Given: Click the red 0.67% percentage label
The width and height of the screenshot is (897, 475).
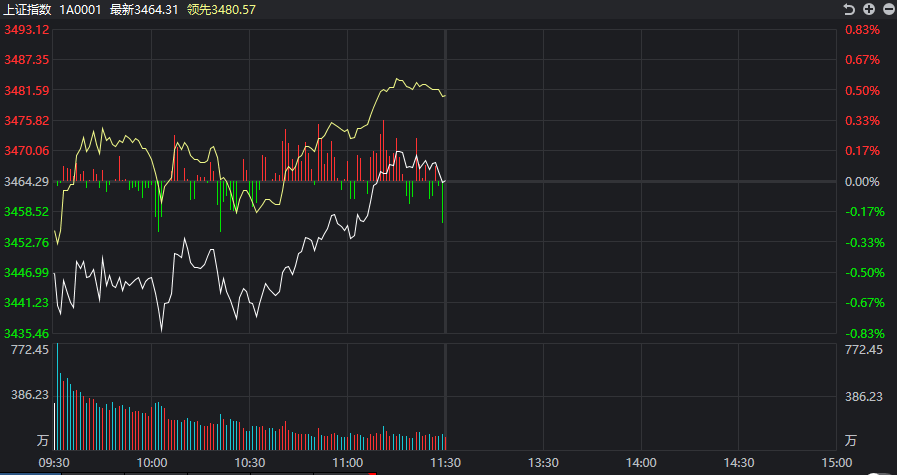Looking at the screenshot, I should tap(862, 60).
